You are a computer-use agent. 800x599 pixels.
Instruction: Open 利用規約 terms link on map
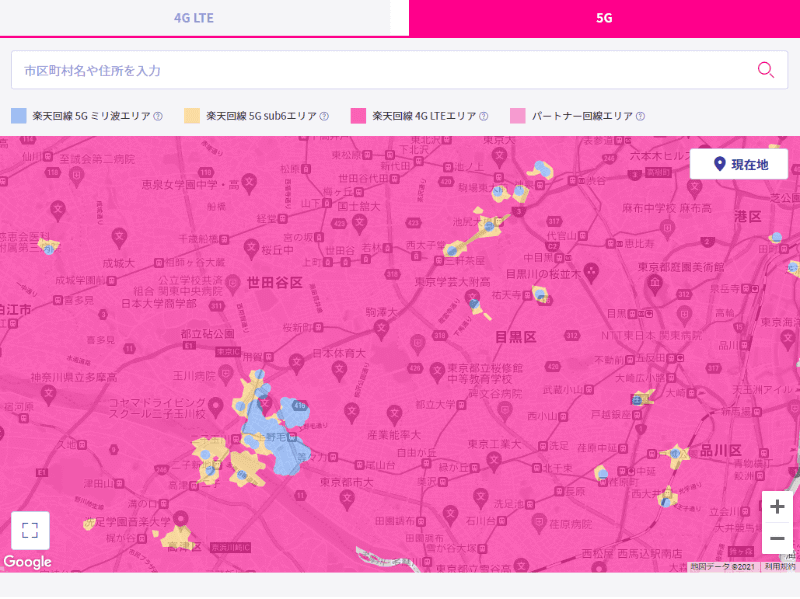tap(781, 566)
